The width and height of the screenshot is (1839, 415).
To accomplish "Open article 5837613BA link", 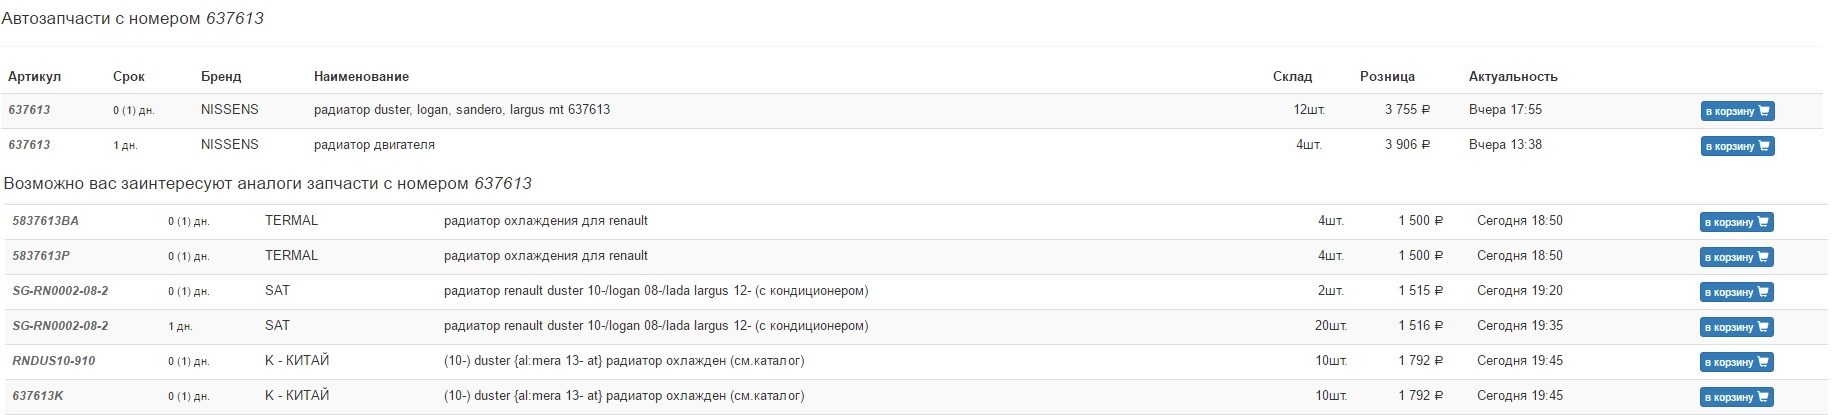I will (x=45, y=221).
